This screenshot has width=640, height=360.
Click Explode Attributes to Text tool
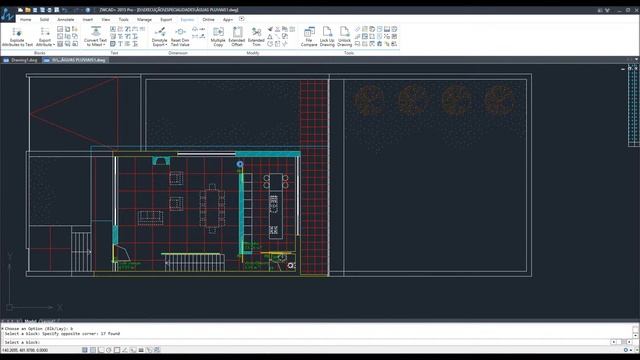coord(17,37)
